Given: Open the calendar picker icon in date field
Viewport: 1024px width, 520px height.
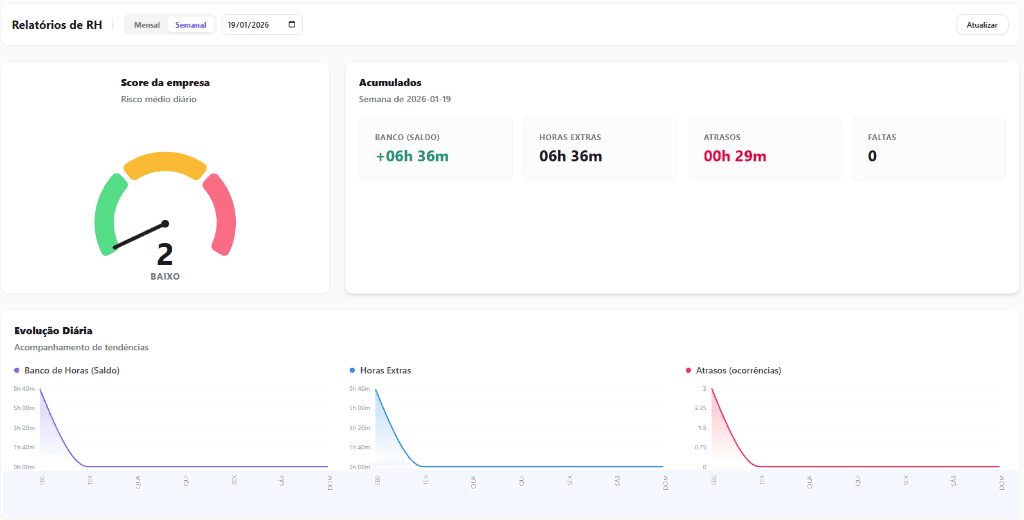Looking at the screenshot, I should [x=292, y=25].
